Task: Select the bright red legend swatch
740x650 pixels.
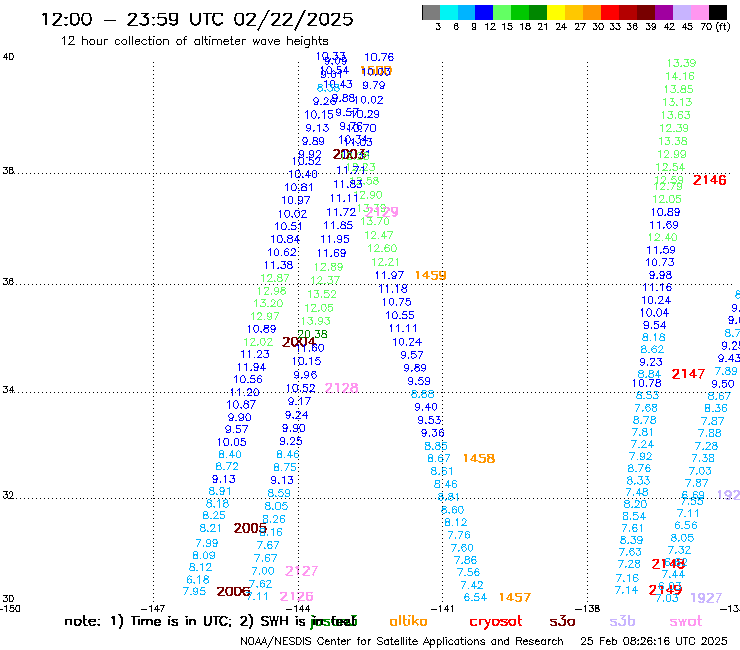Action: coord(610,12)
